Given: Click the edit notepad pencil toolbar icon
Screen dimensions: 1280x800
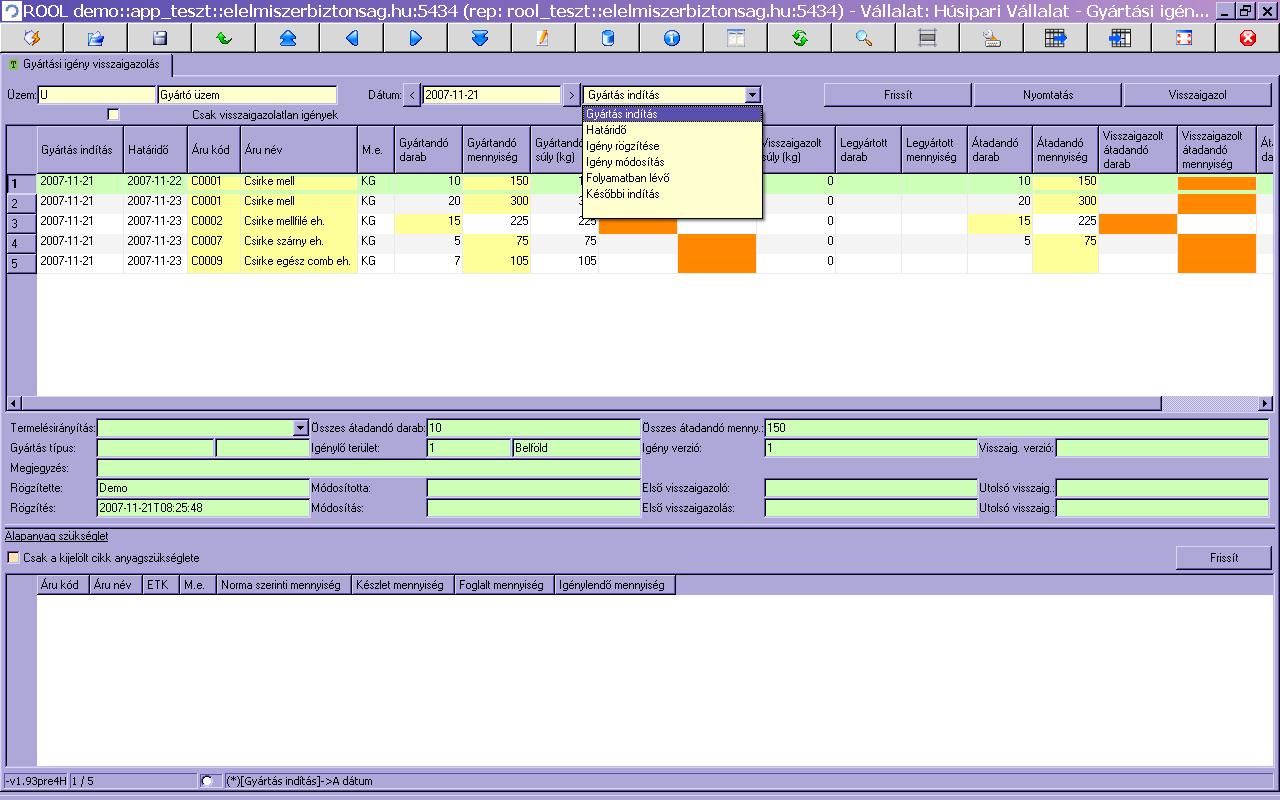Looking at the screenshot, I should (543, 38).
